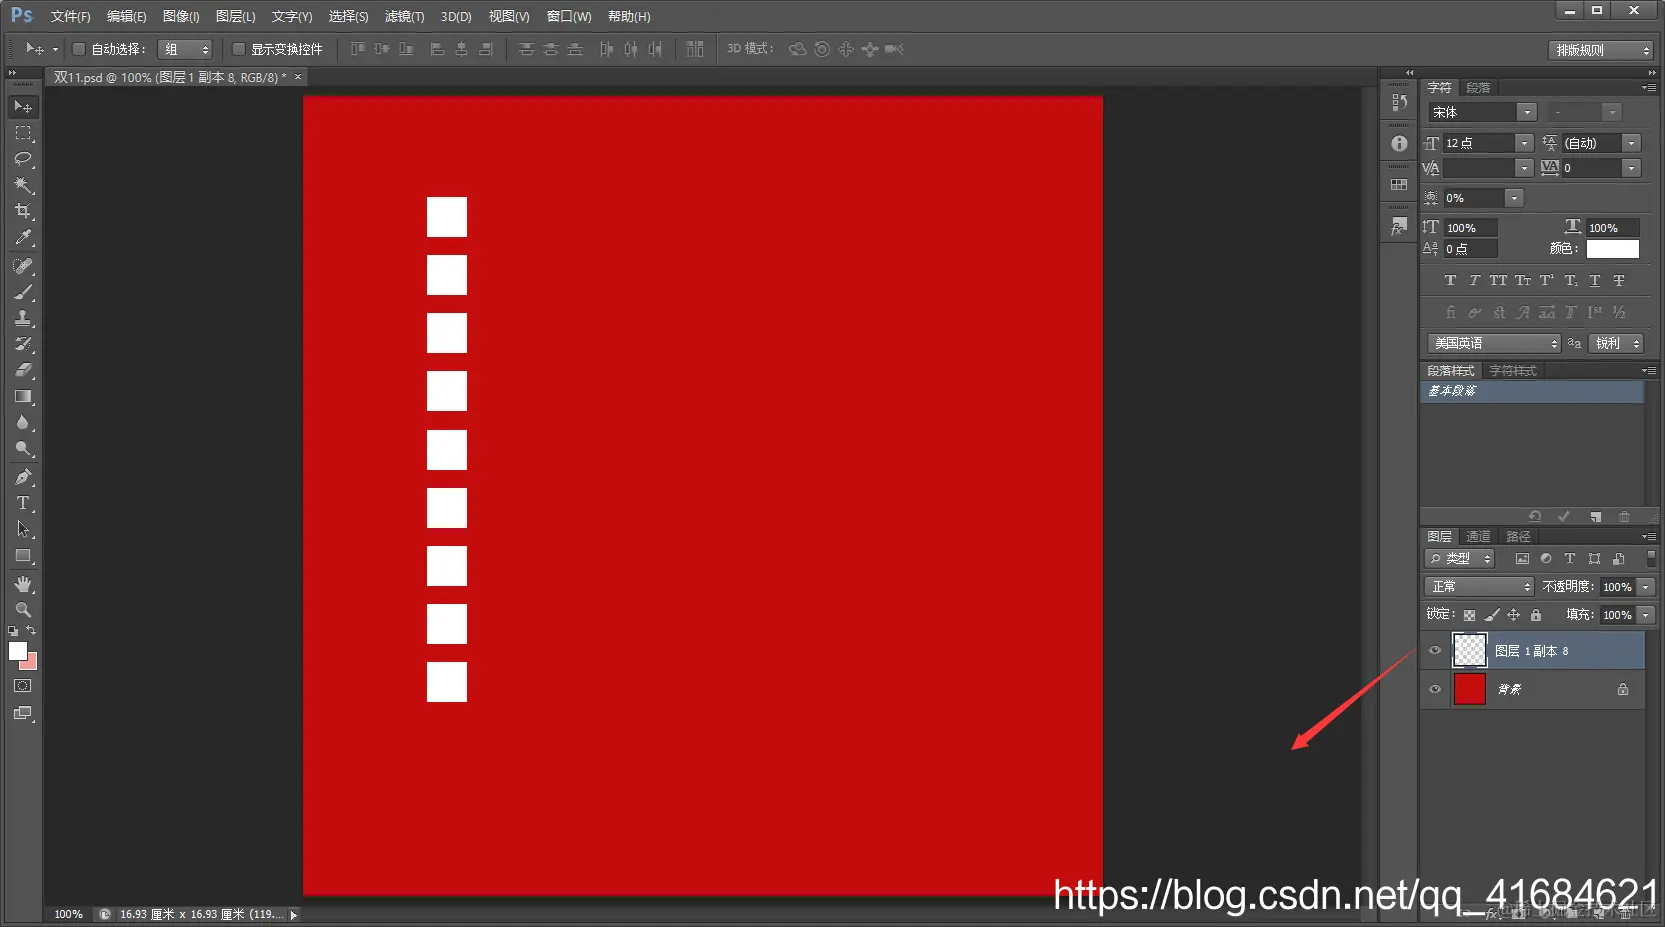Select the Horizontal Type tool

pyautogui.click(x=22, y=503)
